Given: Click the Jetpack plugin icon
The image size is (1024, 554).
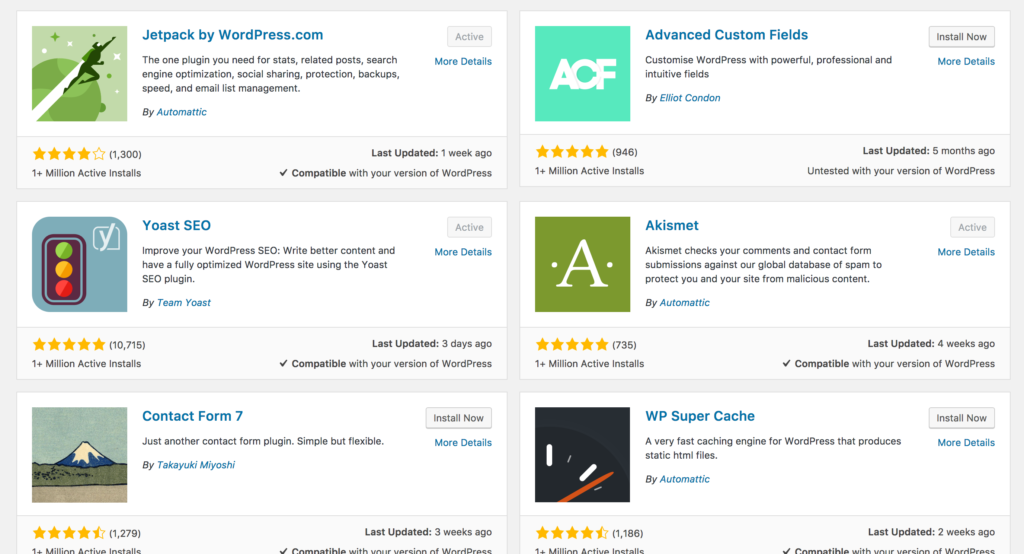Looking at the screenshot, I should click(80, 74).
